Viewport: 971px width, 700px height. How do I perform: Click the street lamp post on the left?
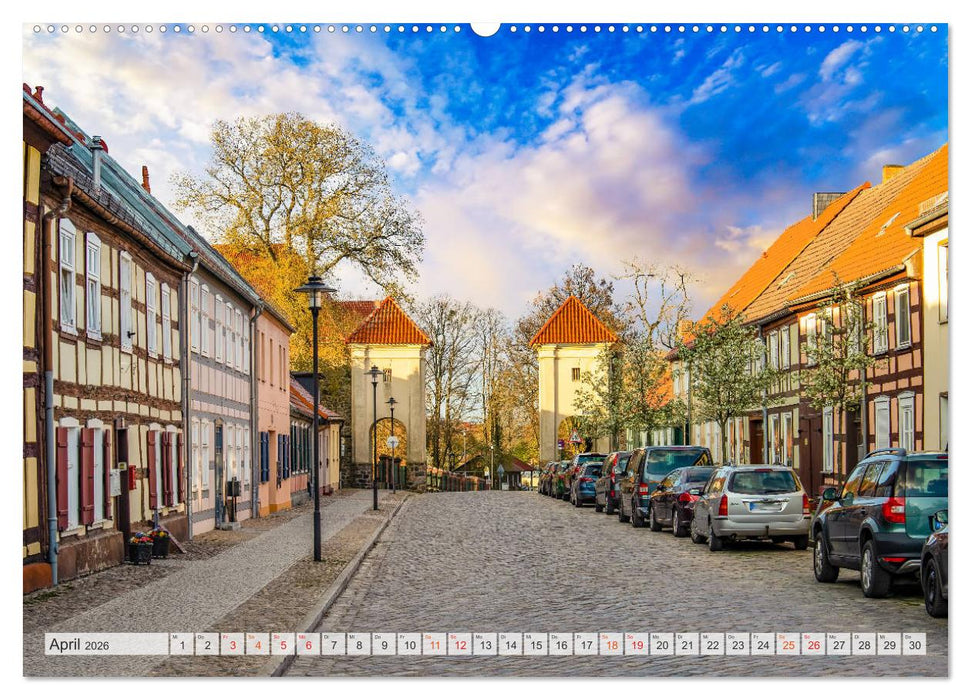(x=315, y=420)
